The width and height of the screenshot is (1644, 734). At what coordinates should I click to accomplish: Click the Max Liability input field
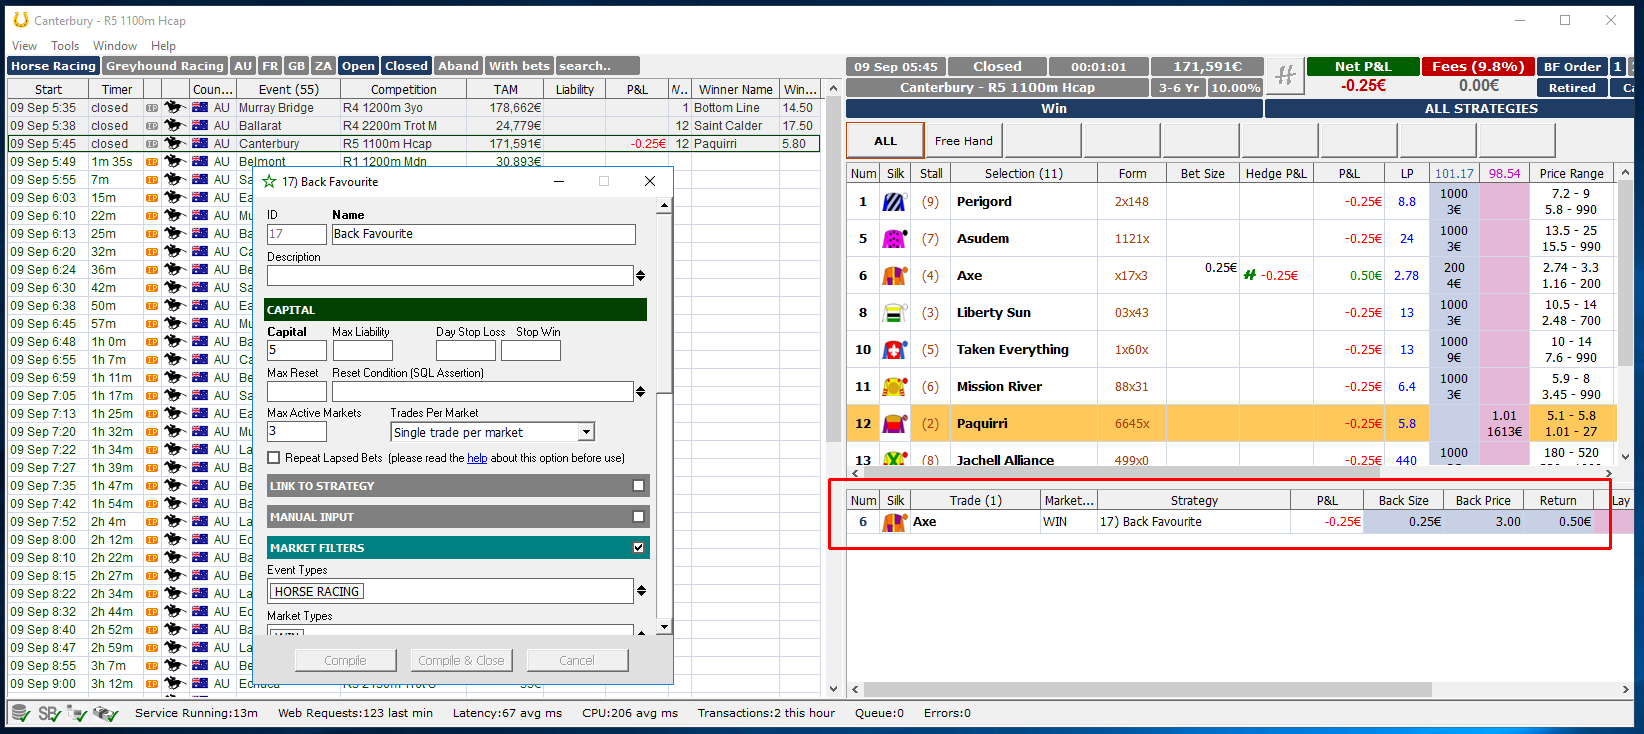click(x=363, y=350)
